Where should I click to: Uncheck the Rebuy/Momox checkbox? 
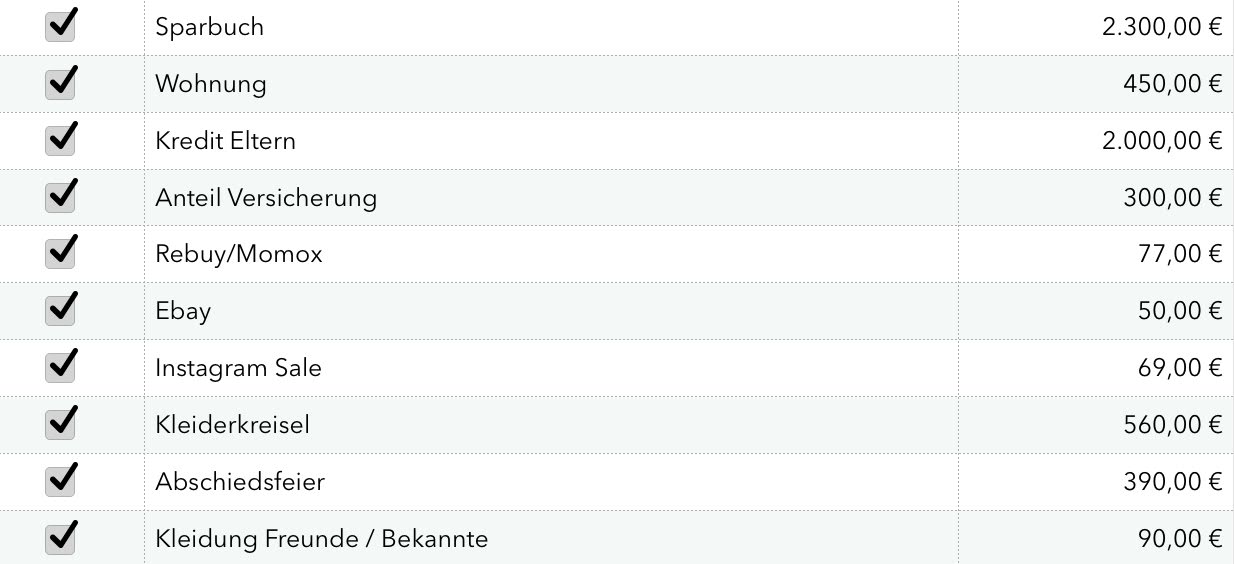tap(61, 254)
